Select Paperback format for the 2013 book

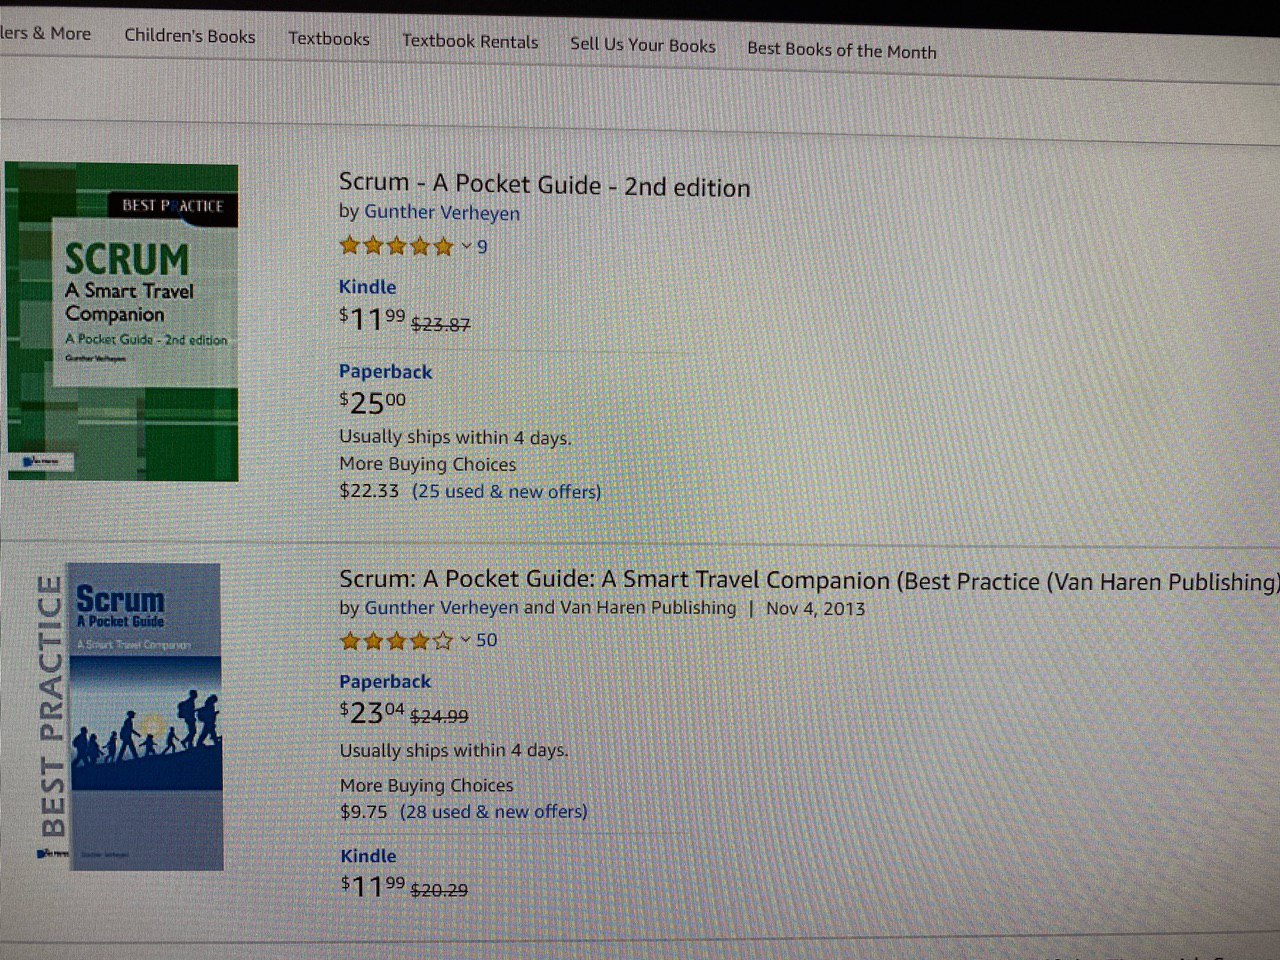tap(385, 682)
